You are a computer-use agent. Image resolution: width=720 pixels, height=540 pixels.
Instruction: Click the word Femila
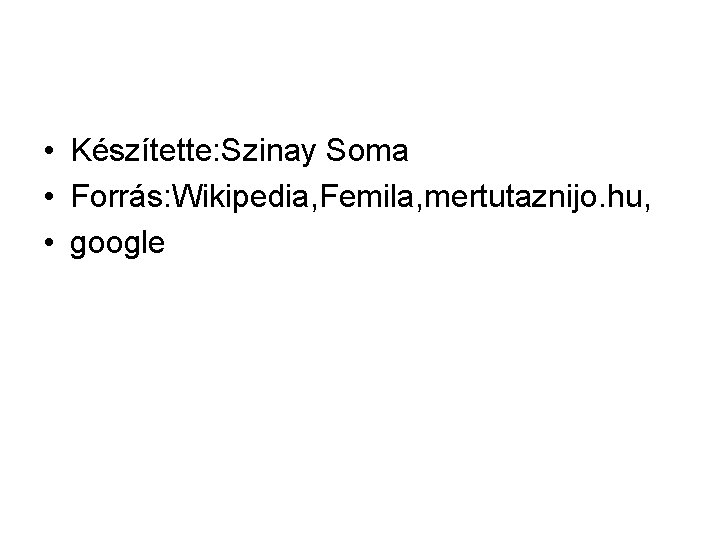(366, 196)
